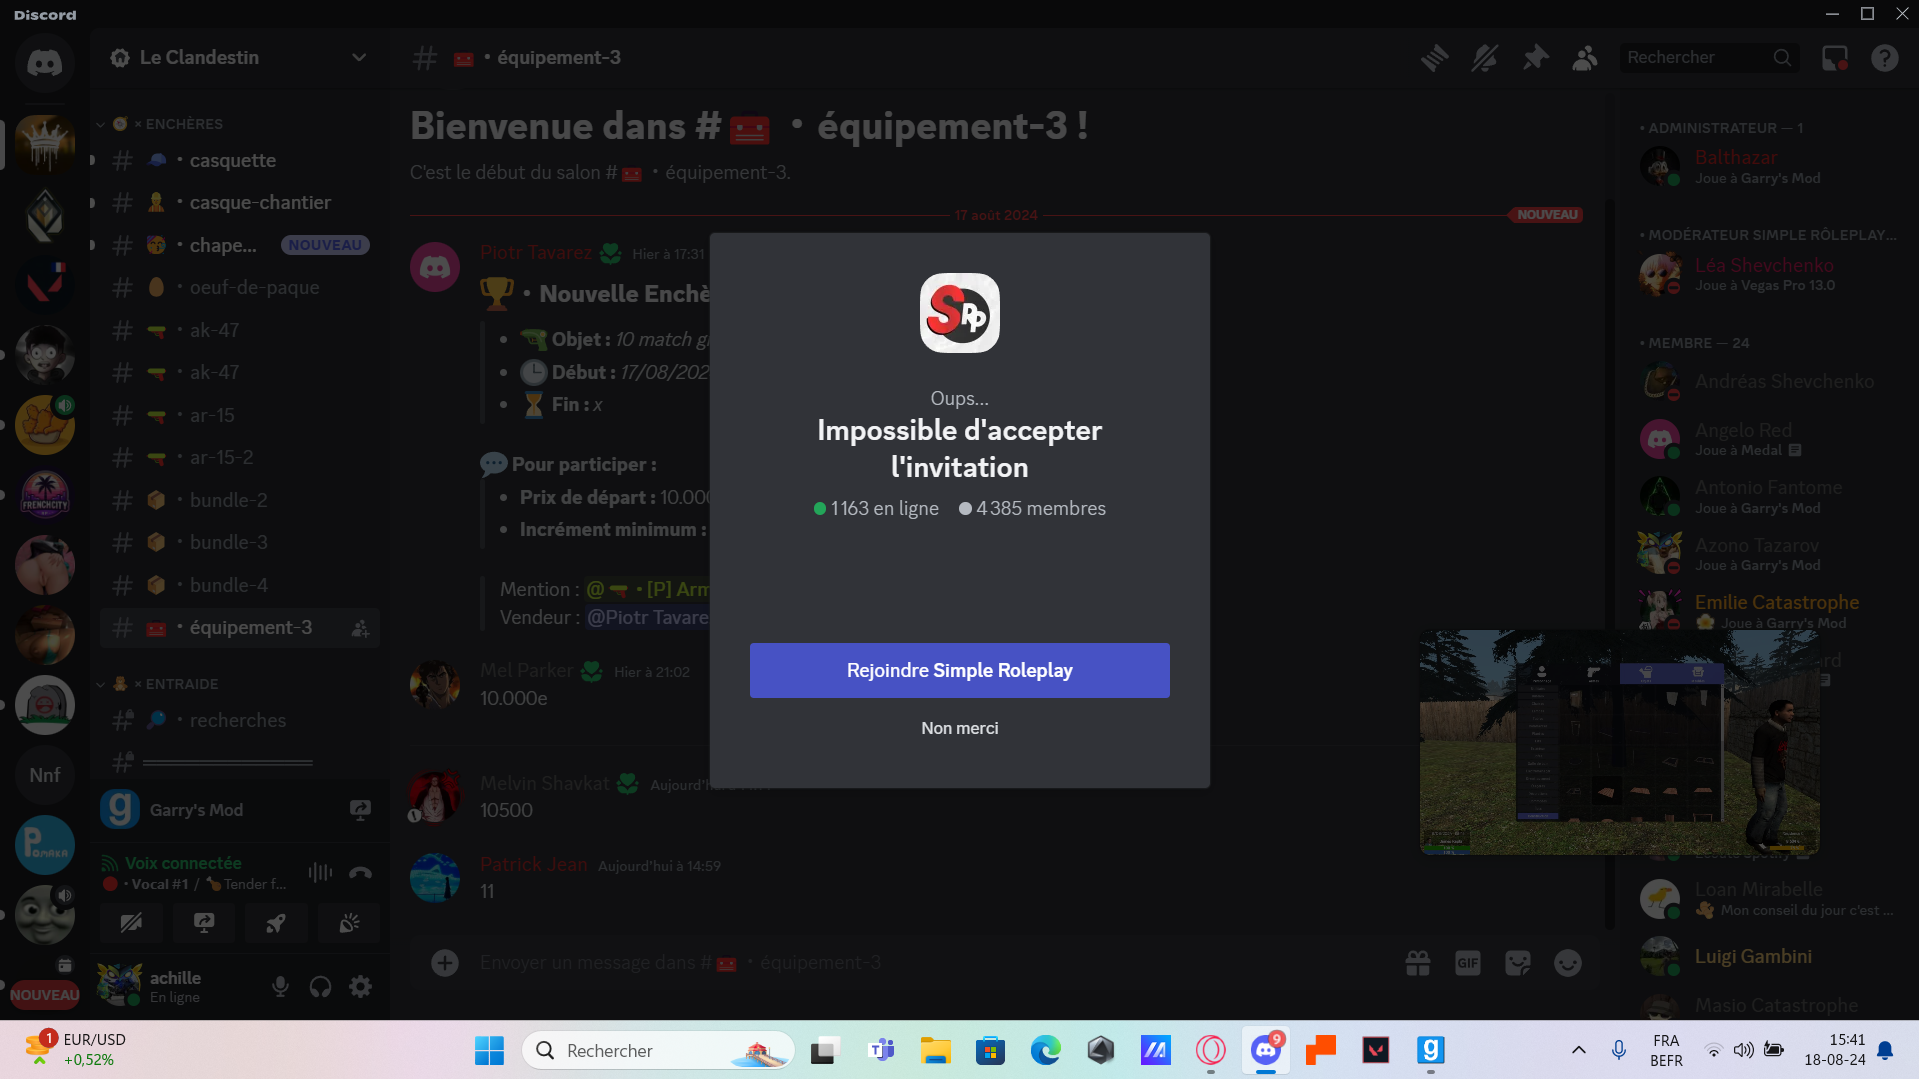Disconnect from voice channel
1919x1079 pixels.
(x=360, y=873)
